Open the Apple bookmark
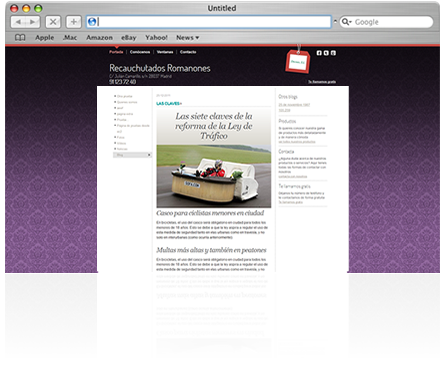Viewport: 445px width, 370px height. [45, 37]
